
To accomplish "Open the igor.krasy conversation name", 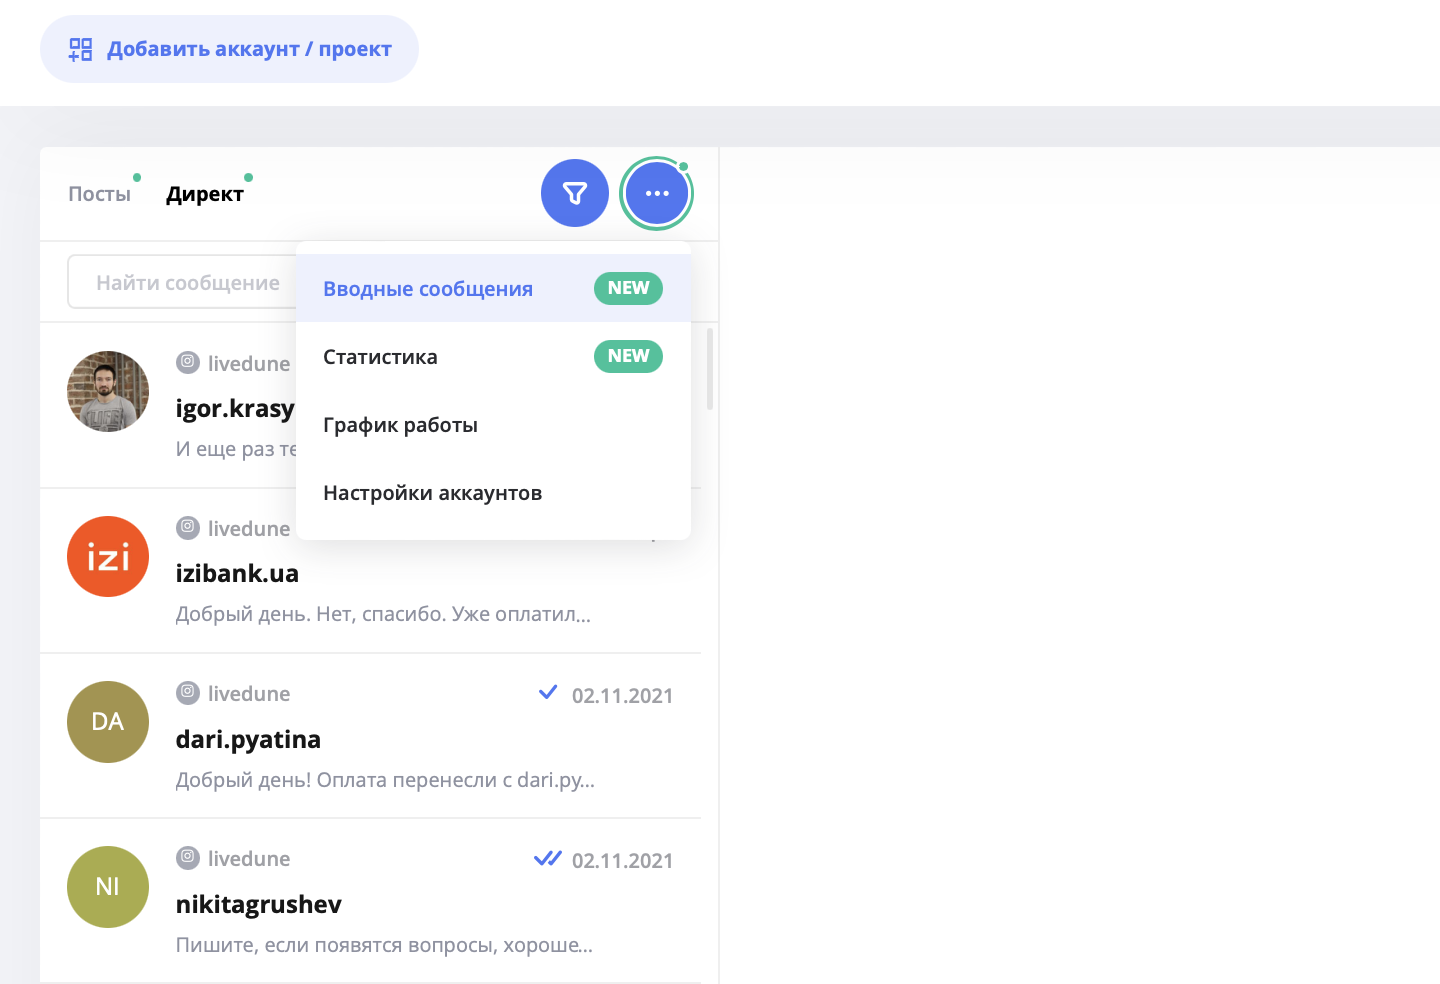I will [235, 408].
